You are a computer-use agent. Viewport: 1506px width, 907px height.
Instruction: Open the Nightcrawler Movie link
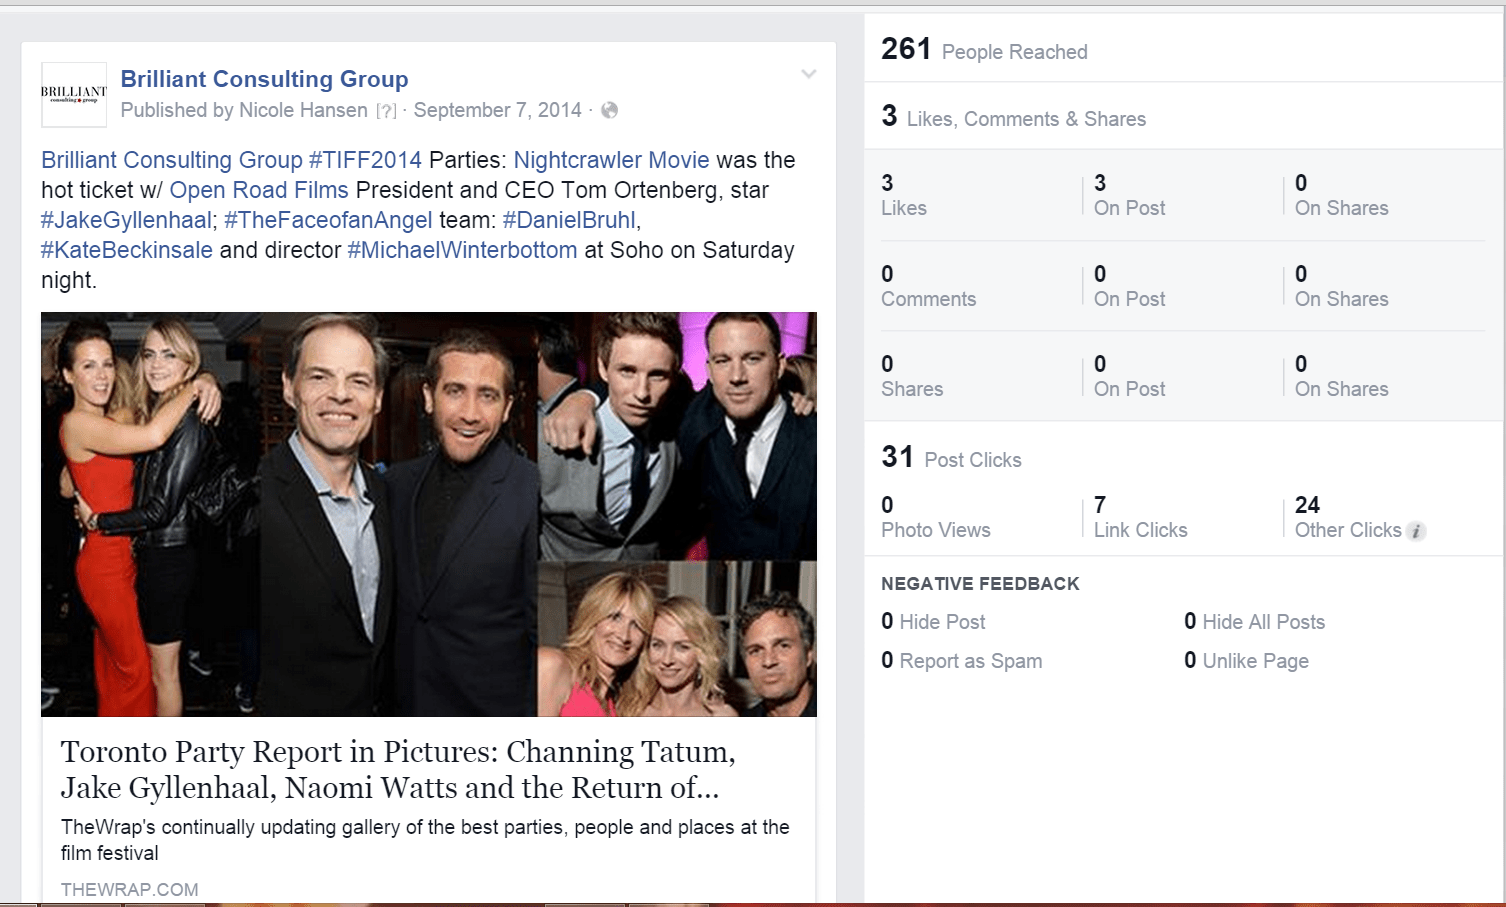tap(611, 160)
